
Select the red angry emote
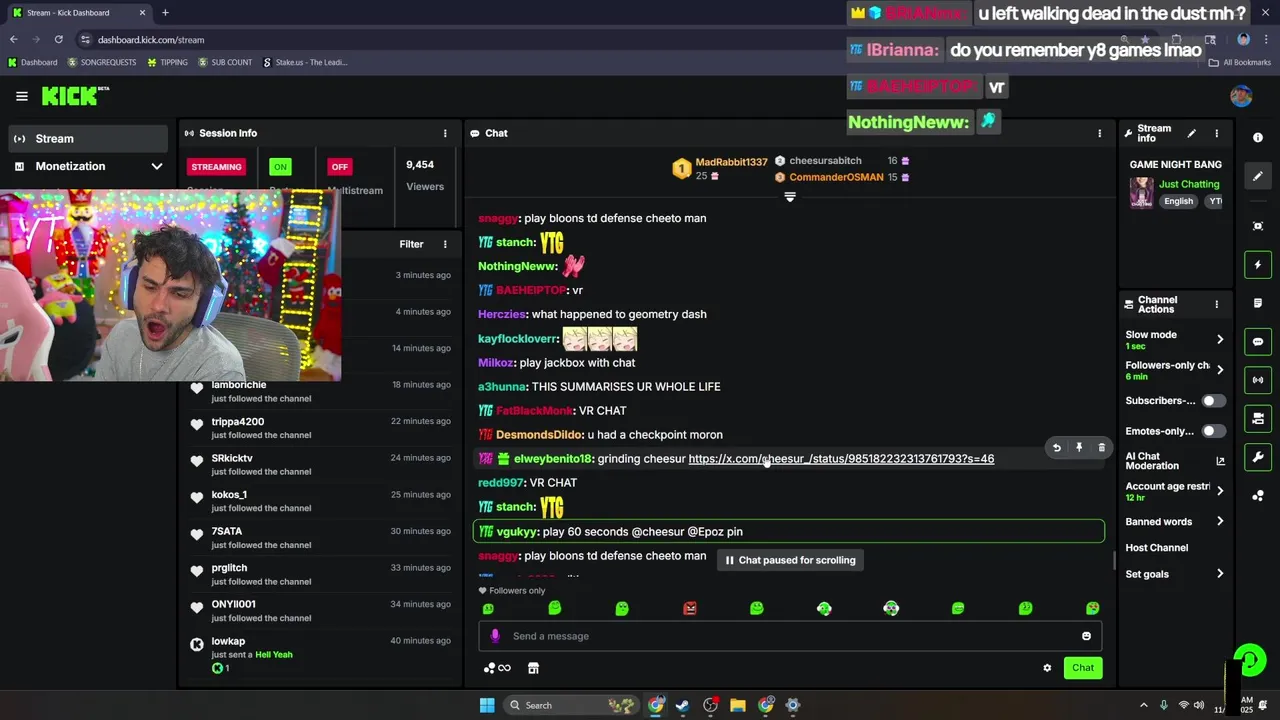[689, 608]
